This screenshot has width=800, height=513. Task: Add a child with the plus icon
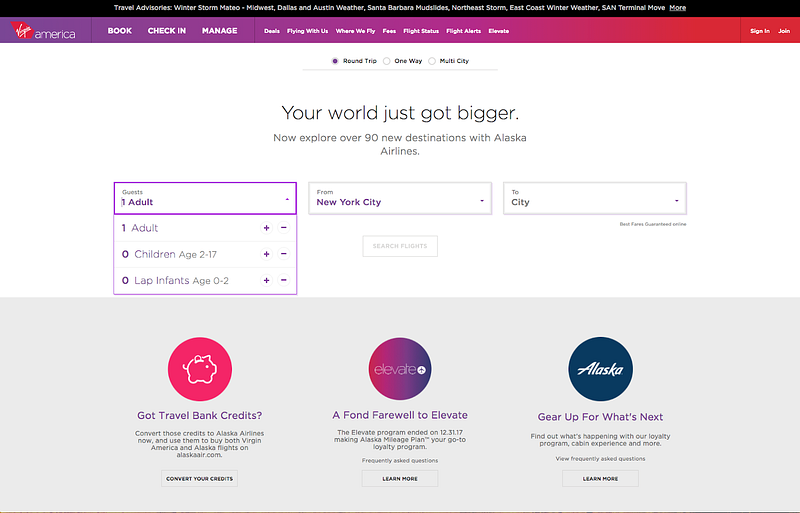coord(266,254)
